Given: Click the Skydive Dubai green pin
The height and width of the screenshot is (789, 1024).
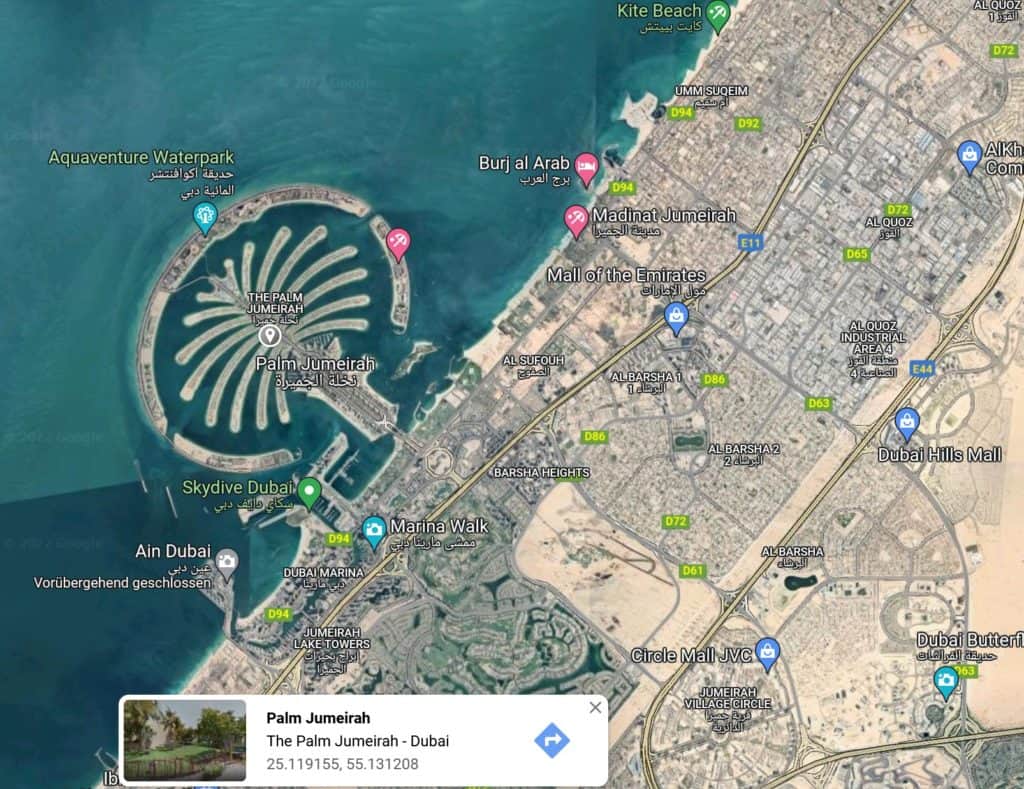Looking at the screenshot, I should click(x=310, y=492).
